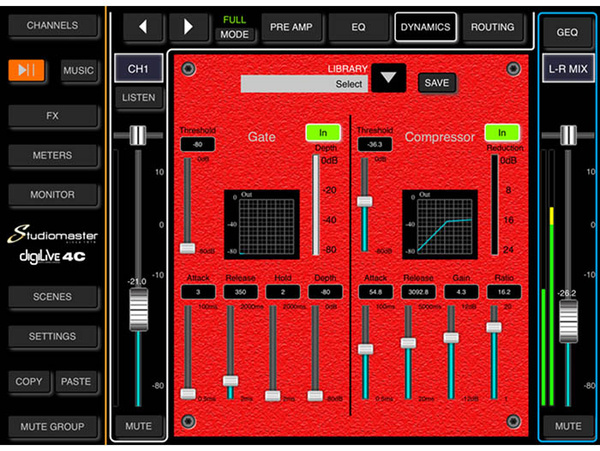Click the Compressor Attack slider handle
This screenshot has height=451, width=600.
click(x=365, y=349)
